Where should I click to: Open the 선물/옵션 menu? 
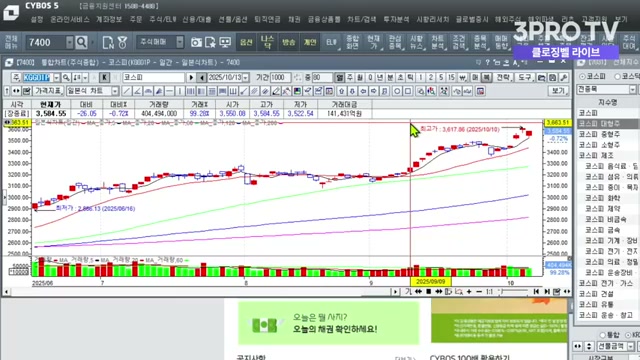tap(233, 19)
